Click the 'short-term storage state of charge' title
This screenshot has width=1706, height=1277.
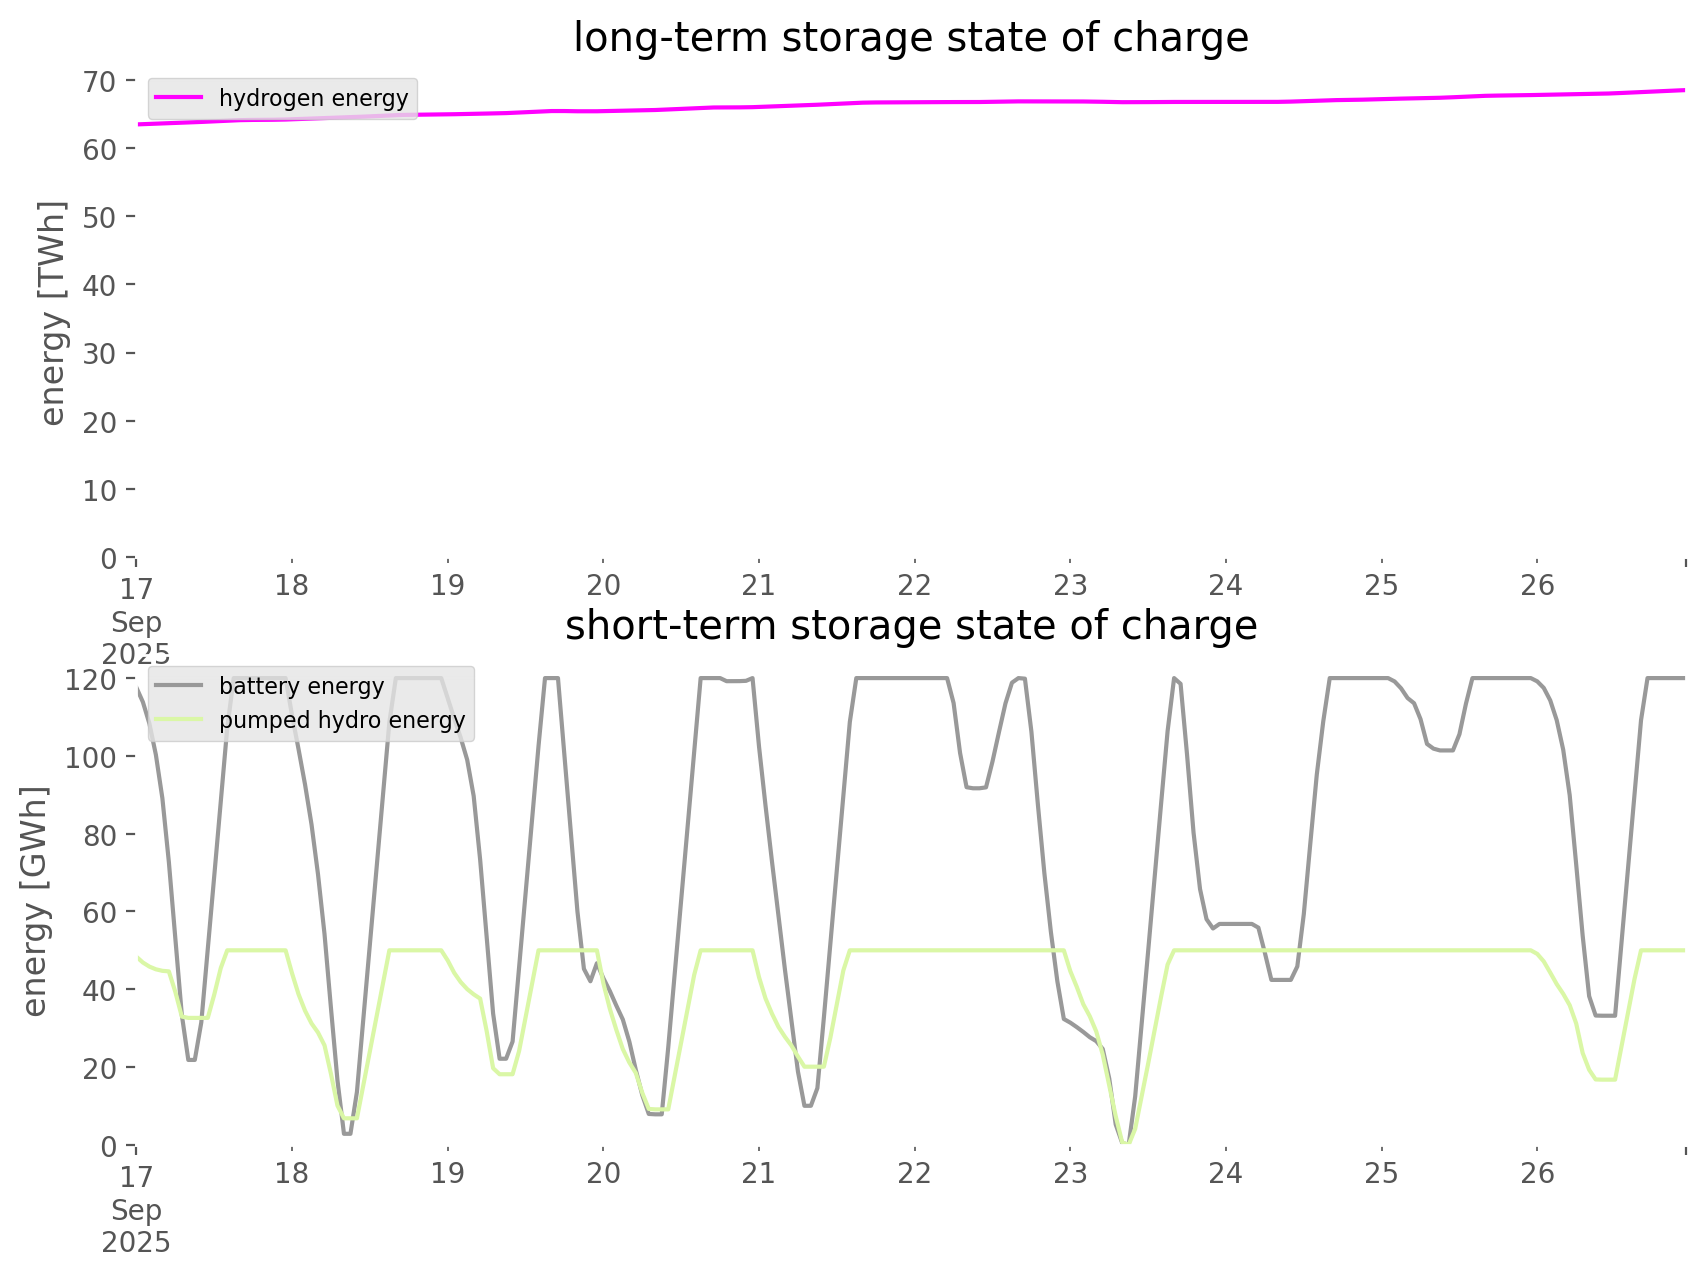pos(910,626)
